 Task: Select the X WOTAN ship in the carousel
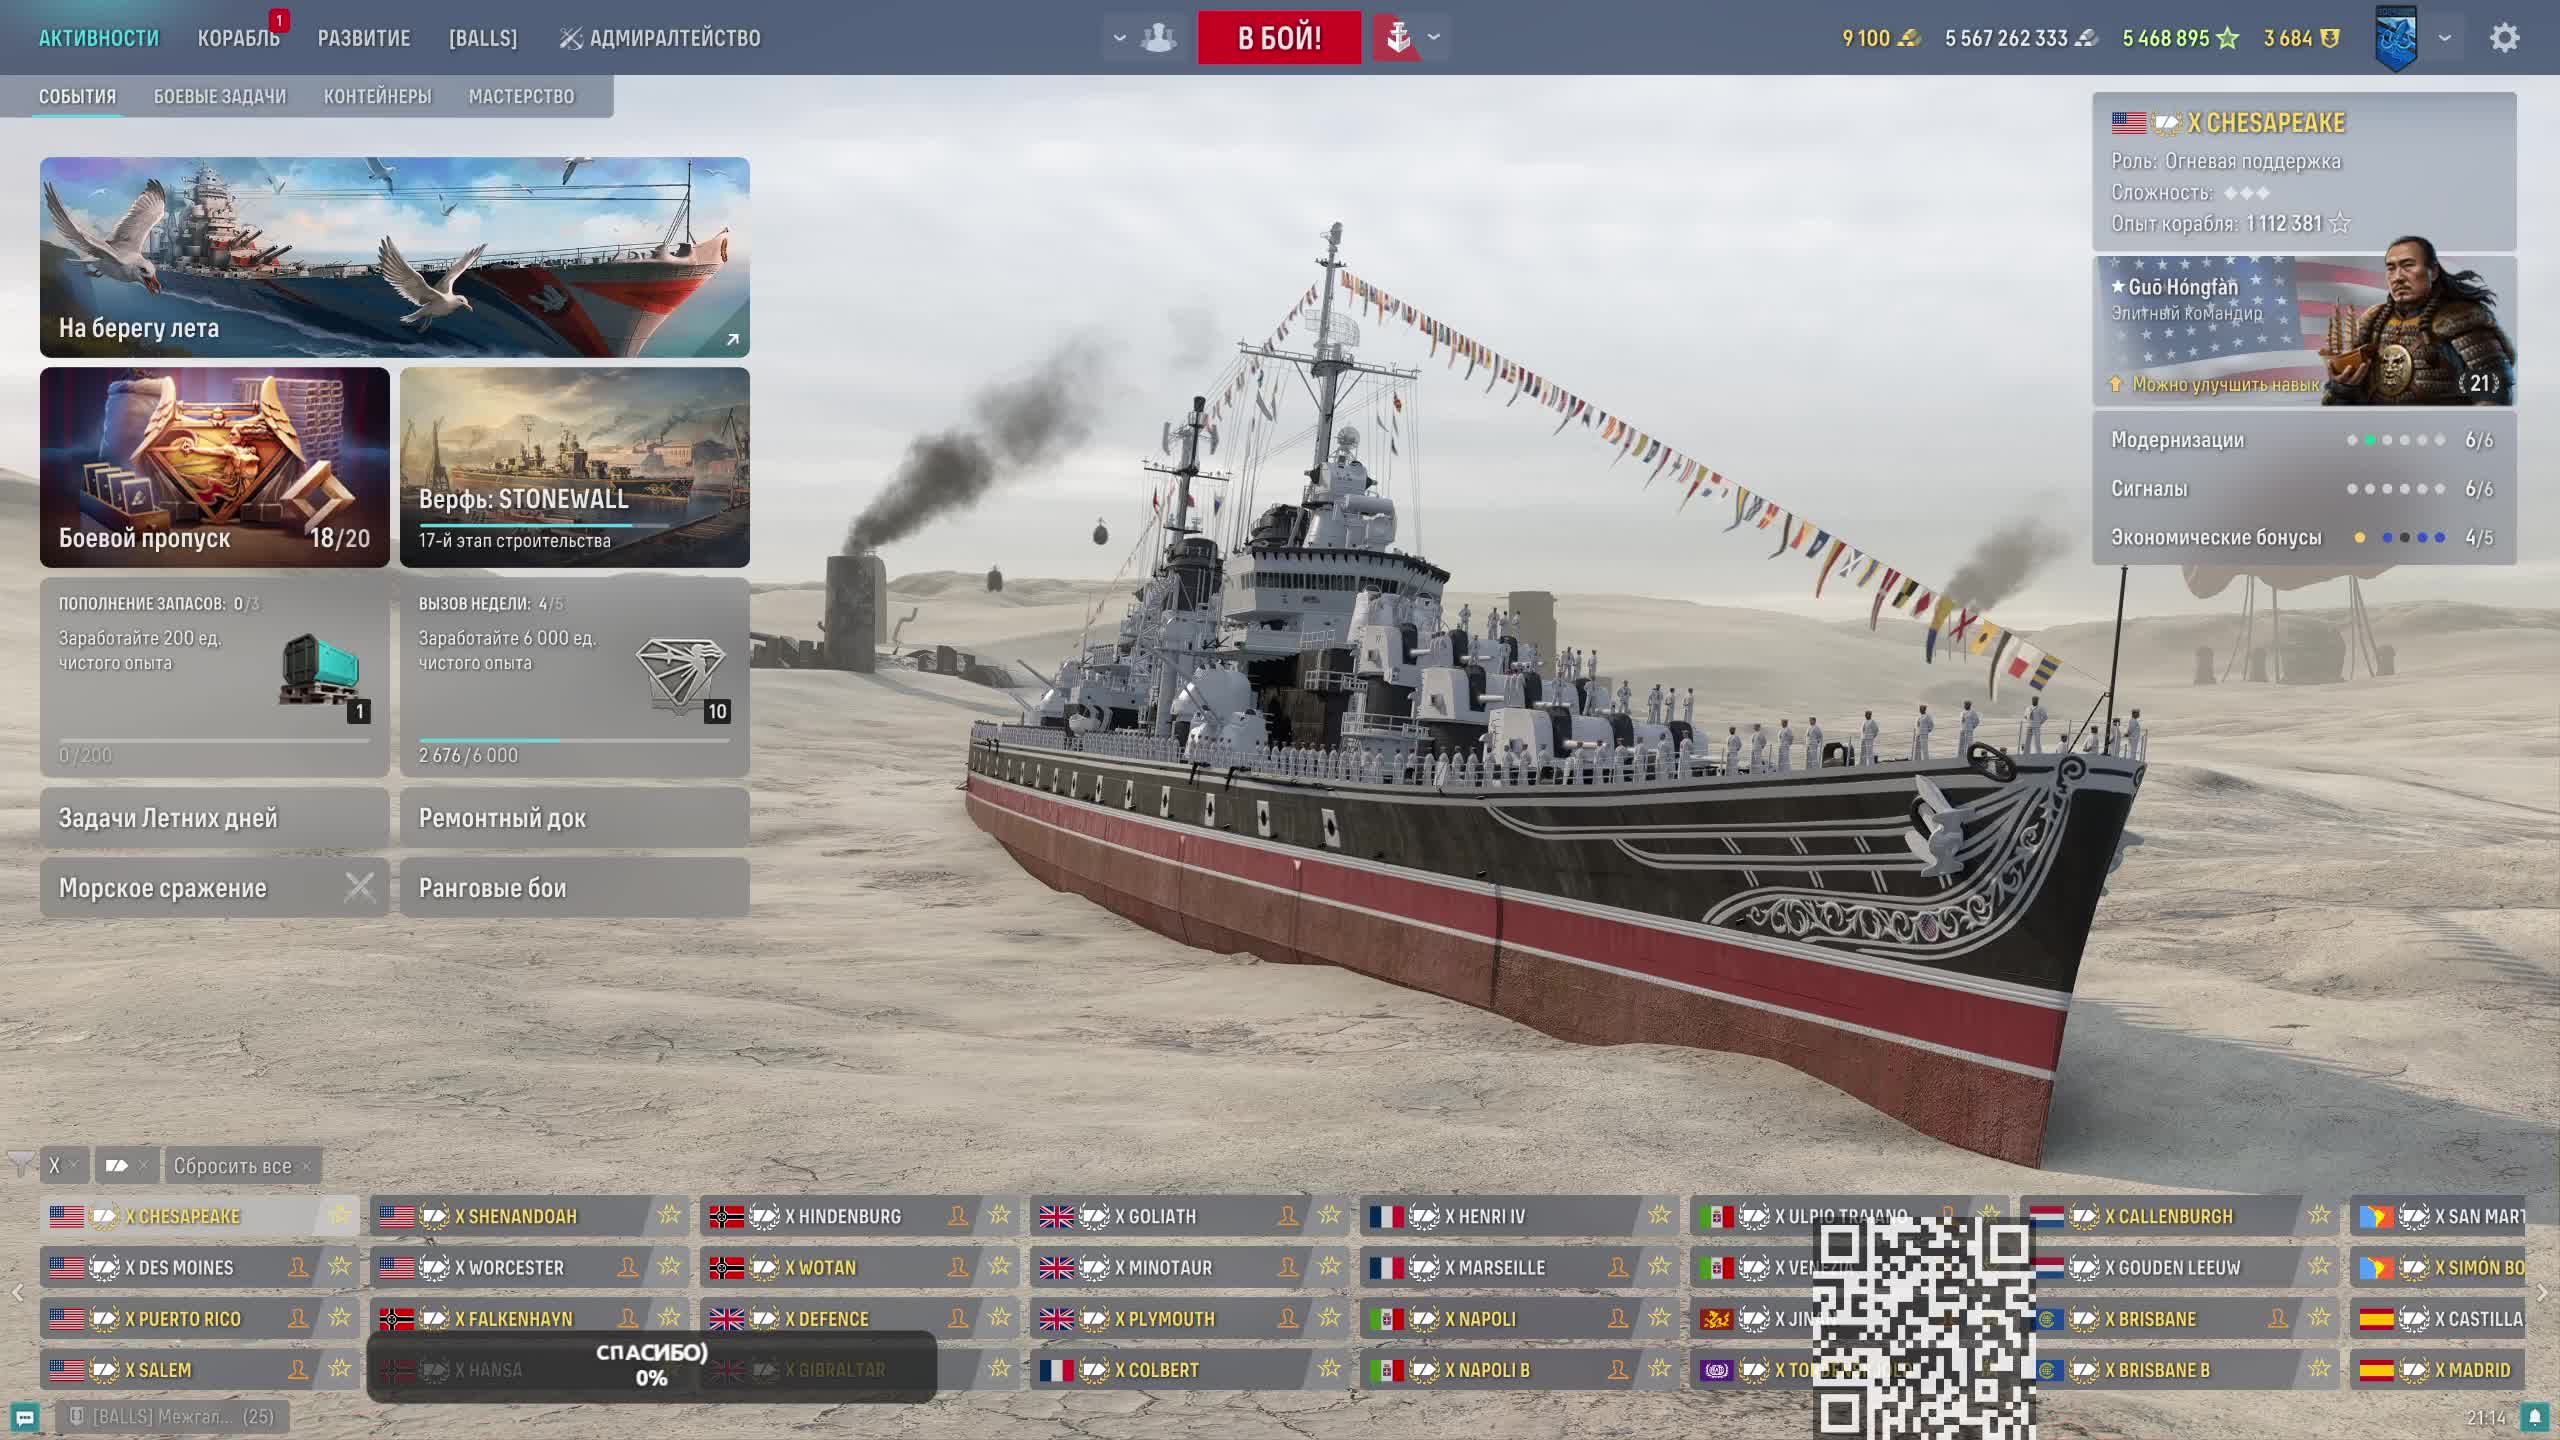point(860,1267)
